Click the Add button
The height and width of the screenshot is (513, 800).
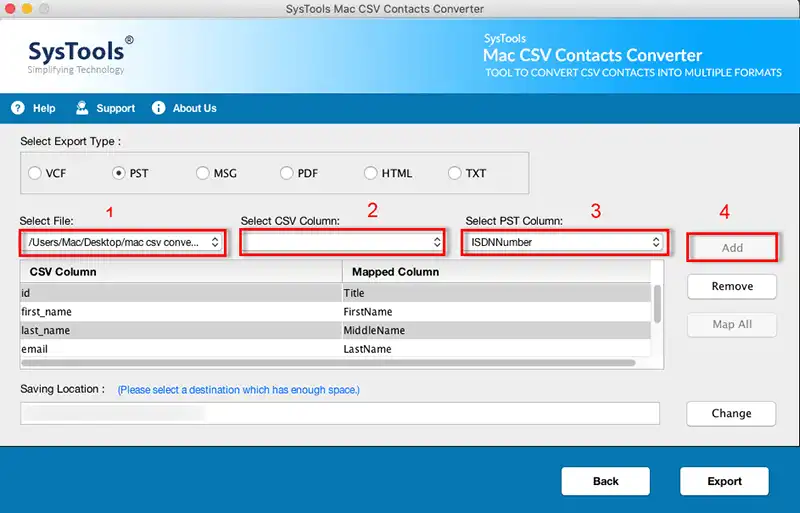point(732,248)
